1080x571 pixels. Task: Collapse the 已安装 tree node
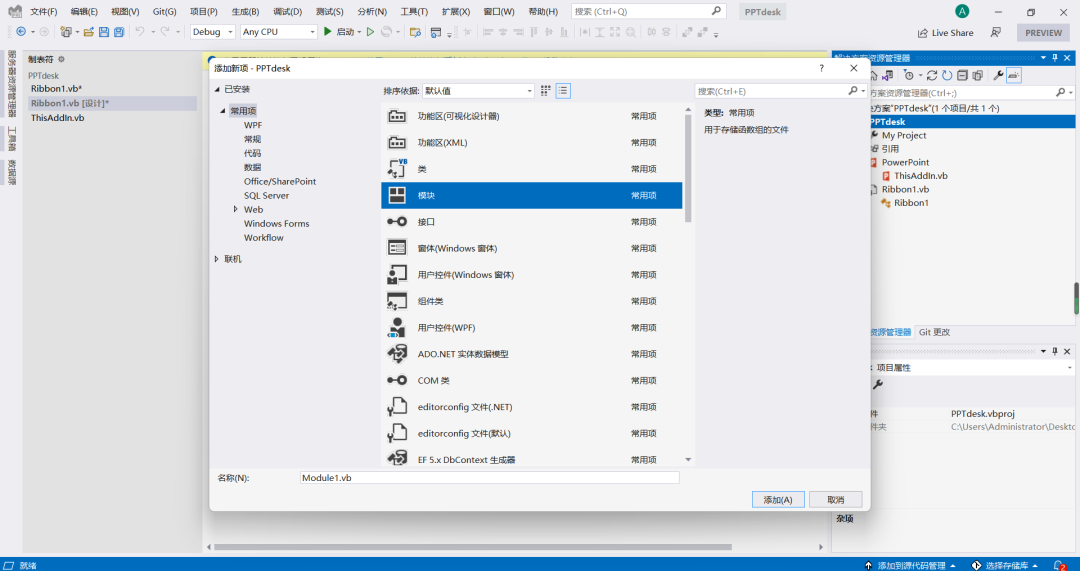(218, 89)
